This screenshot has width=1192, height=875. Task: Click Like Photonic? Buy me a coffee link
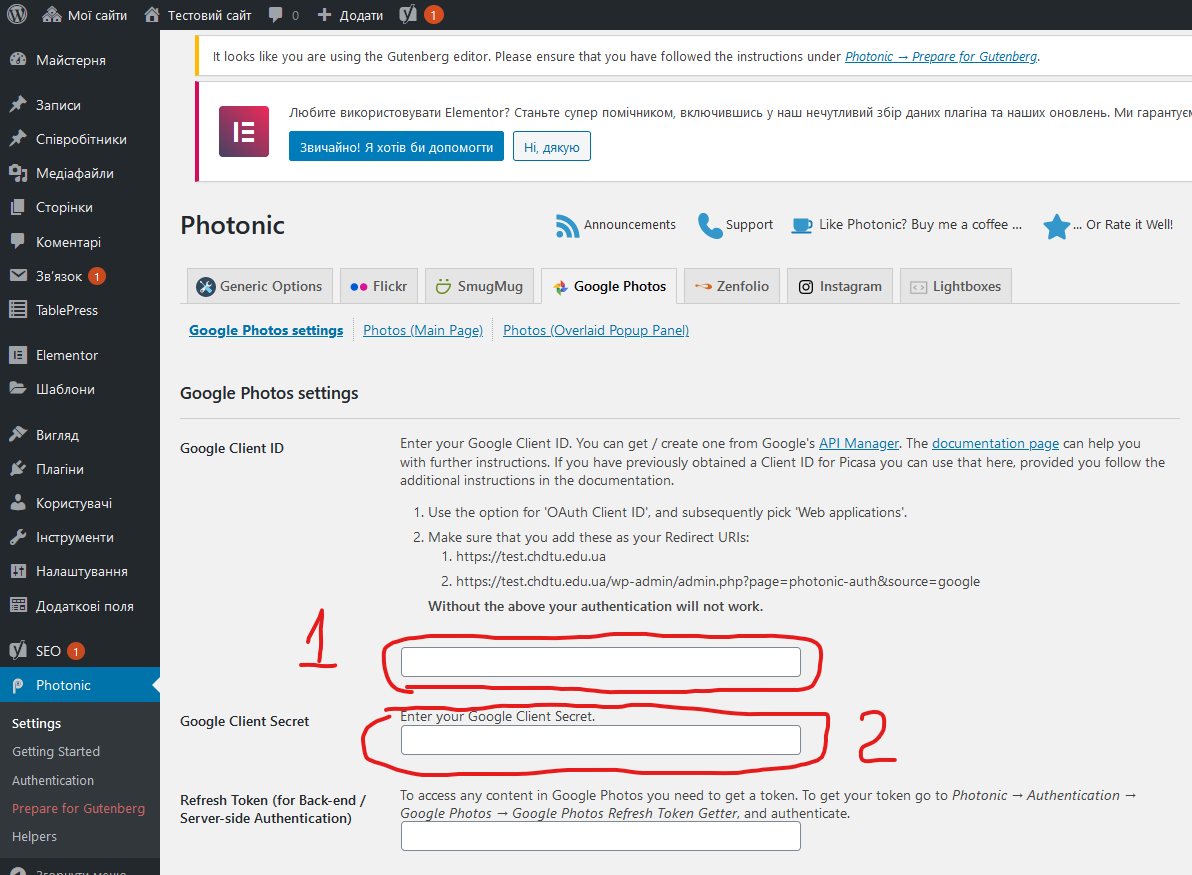coord(920,224)
